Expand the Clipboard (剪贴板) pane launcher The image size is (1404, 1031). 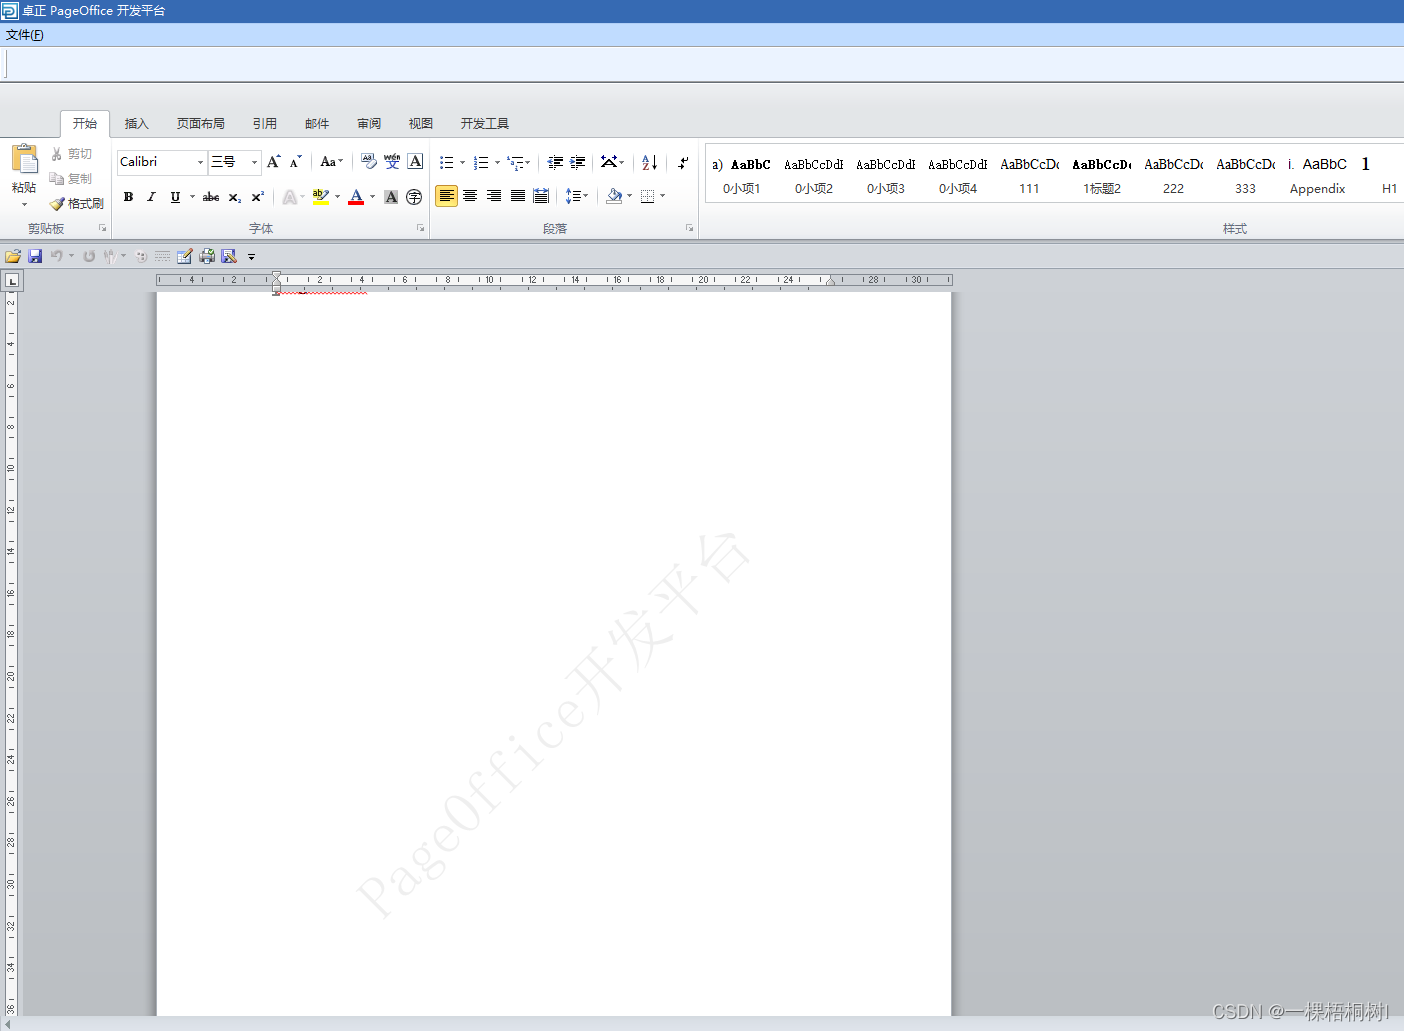click(x=102, y=228)
